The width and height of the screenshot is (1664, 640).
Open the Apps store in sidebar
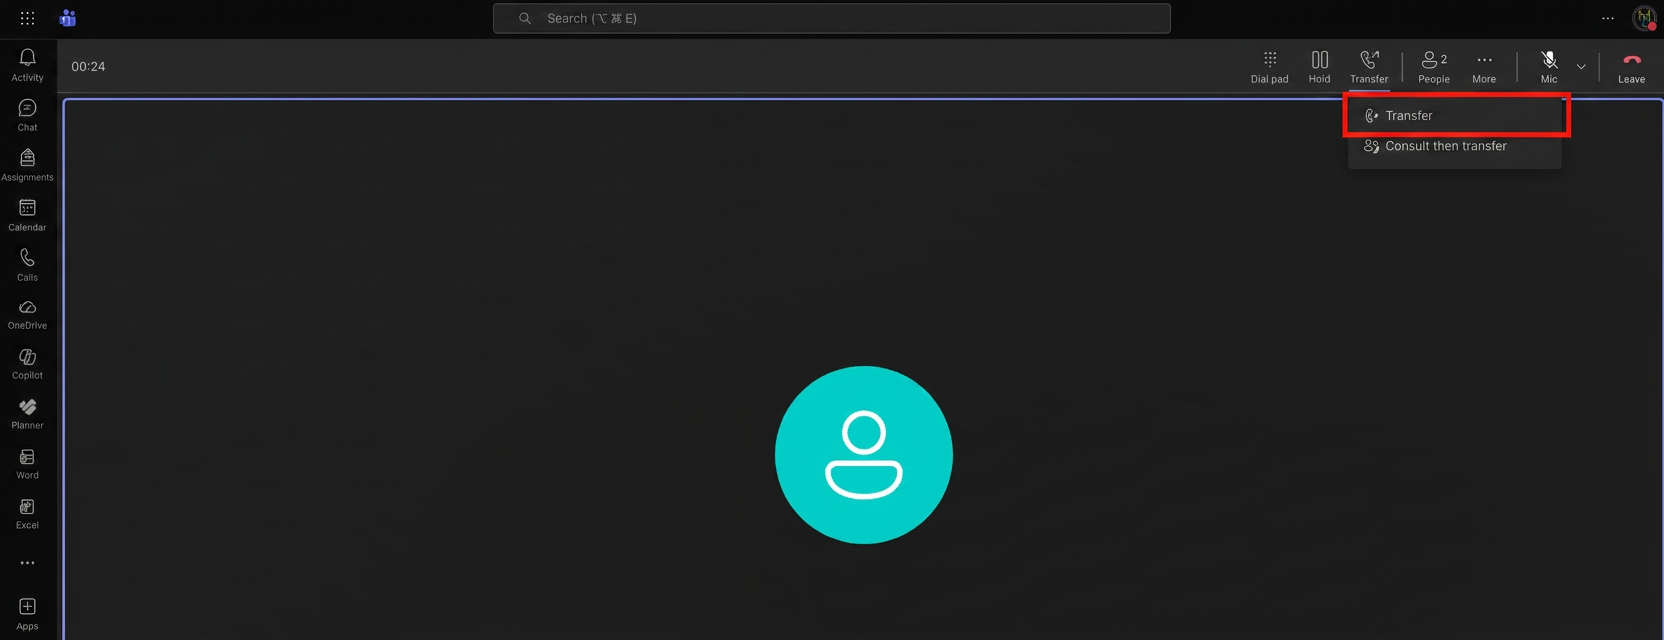click(x=27, y=614)
